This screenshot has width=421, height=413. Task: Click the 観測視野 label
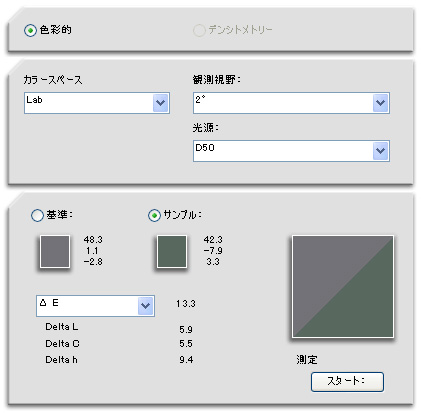tap(217, 80)
